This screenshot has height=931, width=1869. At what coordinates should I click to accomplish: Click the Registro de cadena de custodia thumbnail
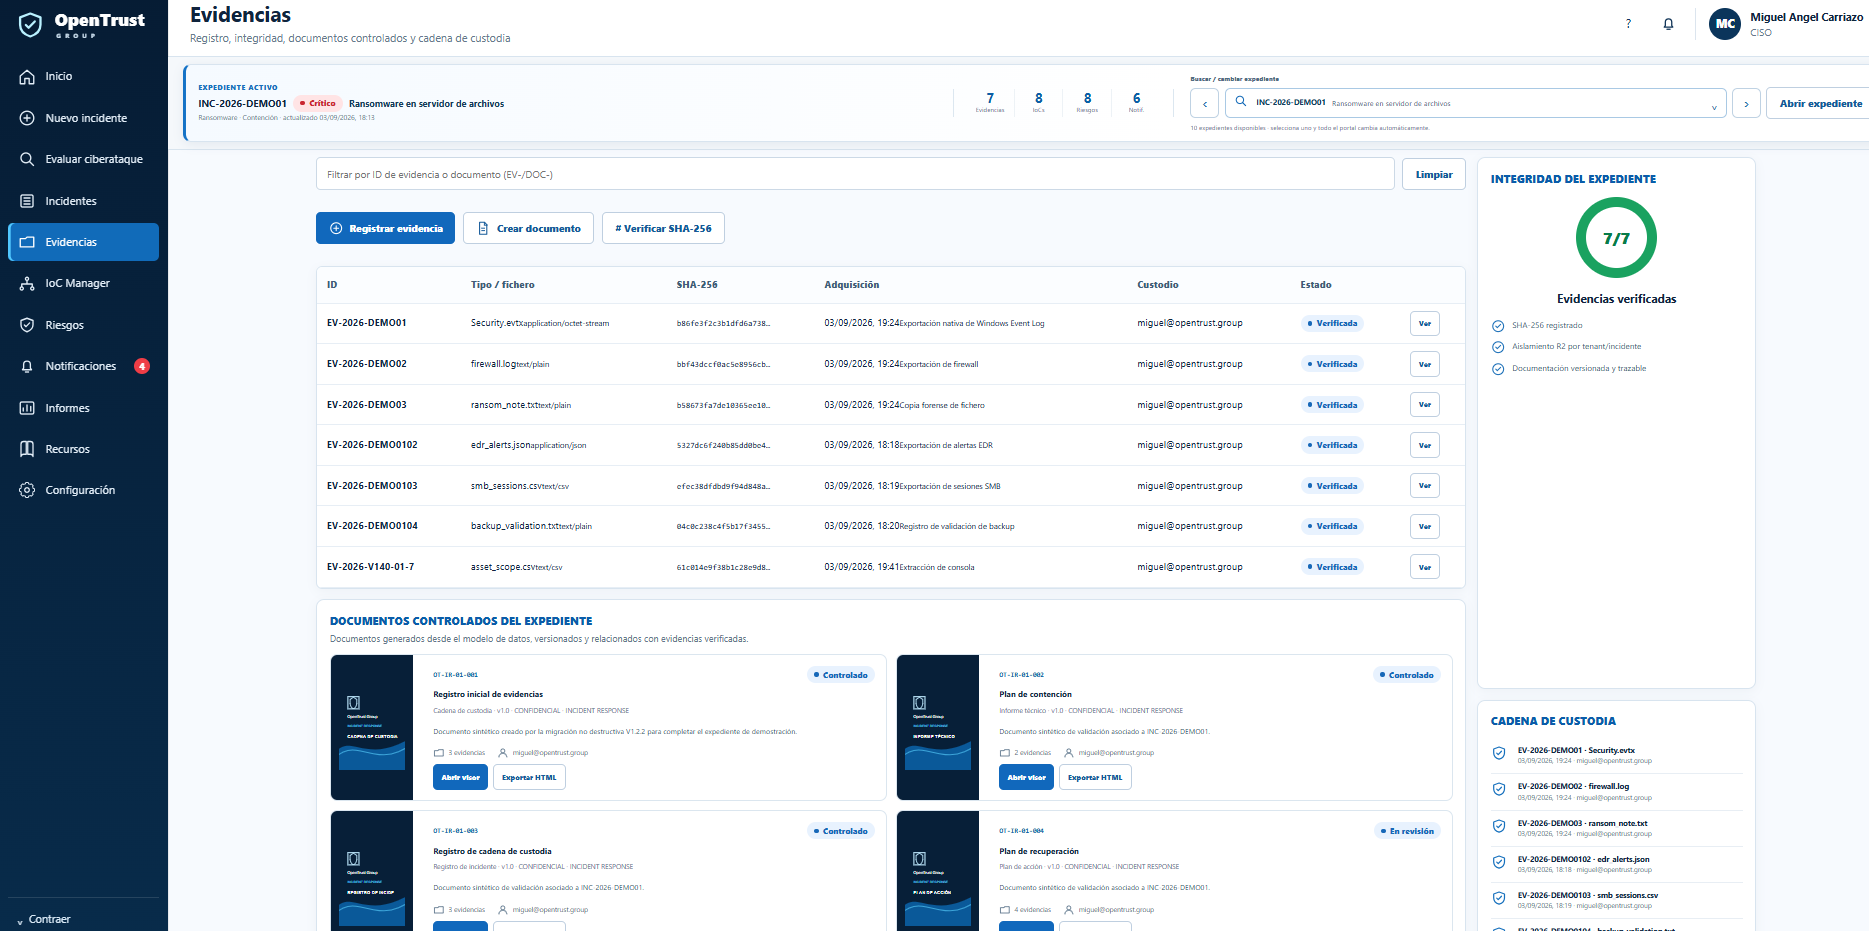(372, 871)
